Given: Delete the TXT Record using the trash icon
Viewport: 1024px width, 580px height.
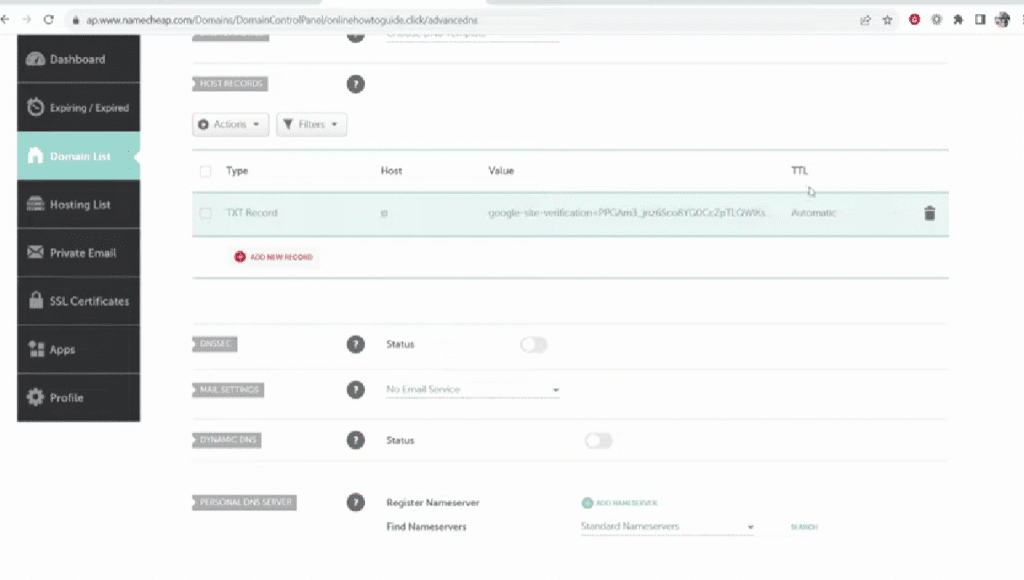Looking at the screenshot, I should click(x=929, y=213).
